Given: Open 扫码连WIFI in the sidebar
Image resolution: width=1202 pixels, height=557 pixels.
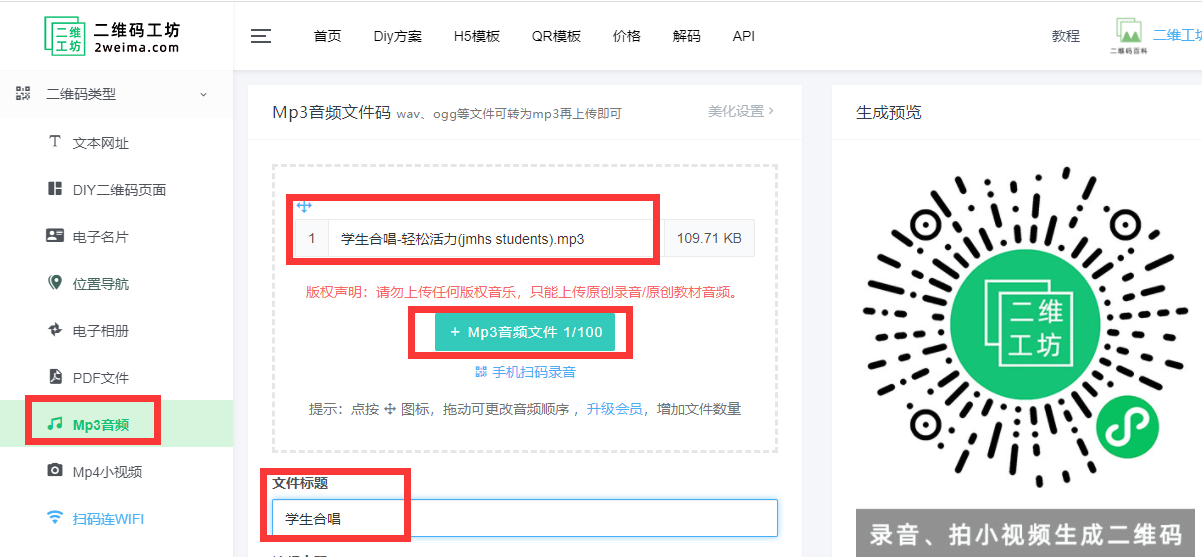Looking at the screenshot, I should point(108,518).
